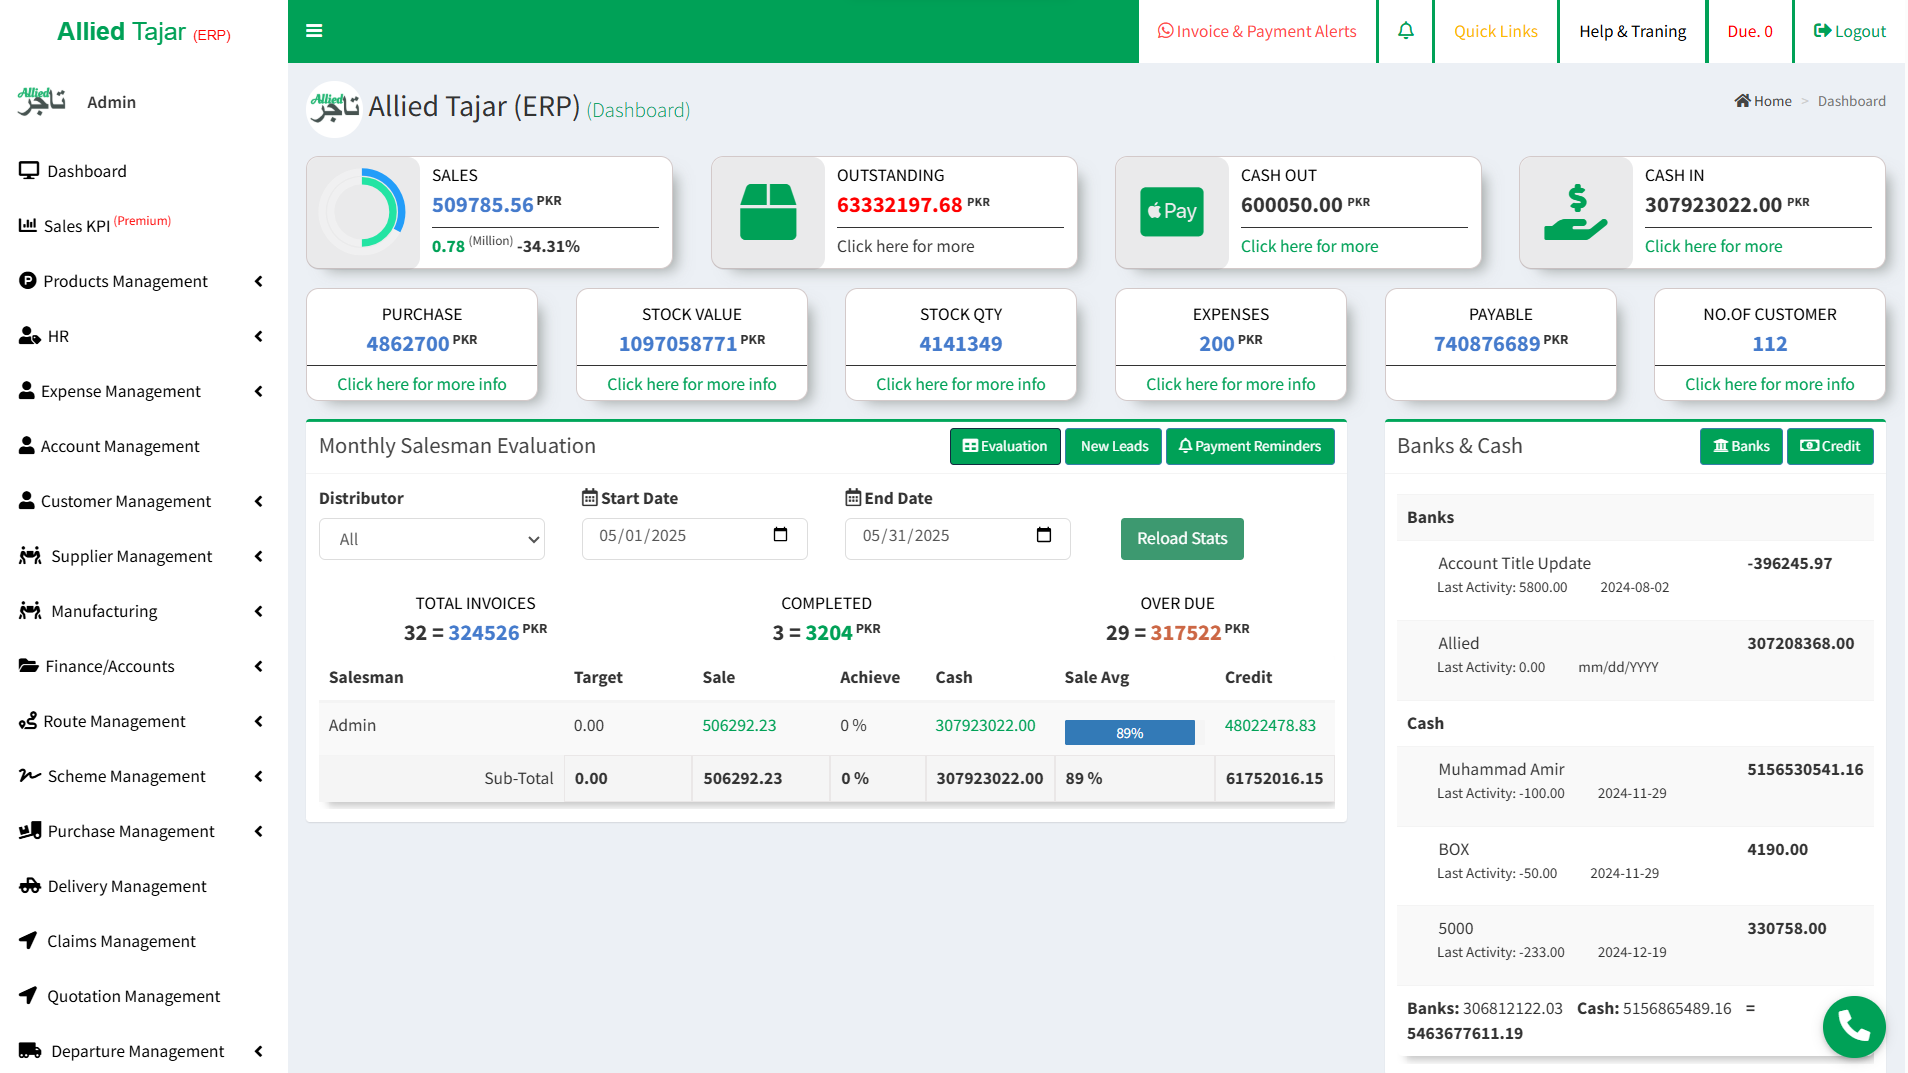Open Help & Traning menu
The height and width of the screenshot is (1073, 1908).
[1632, 31]
